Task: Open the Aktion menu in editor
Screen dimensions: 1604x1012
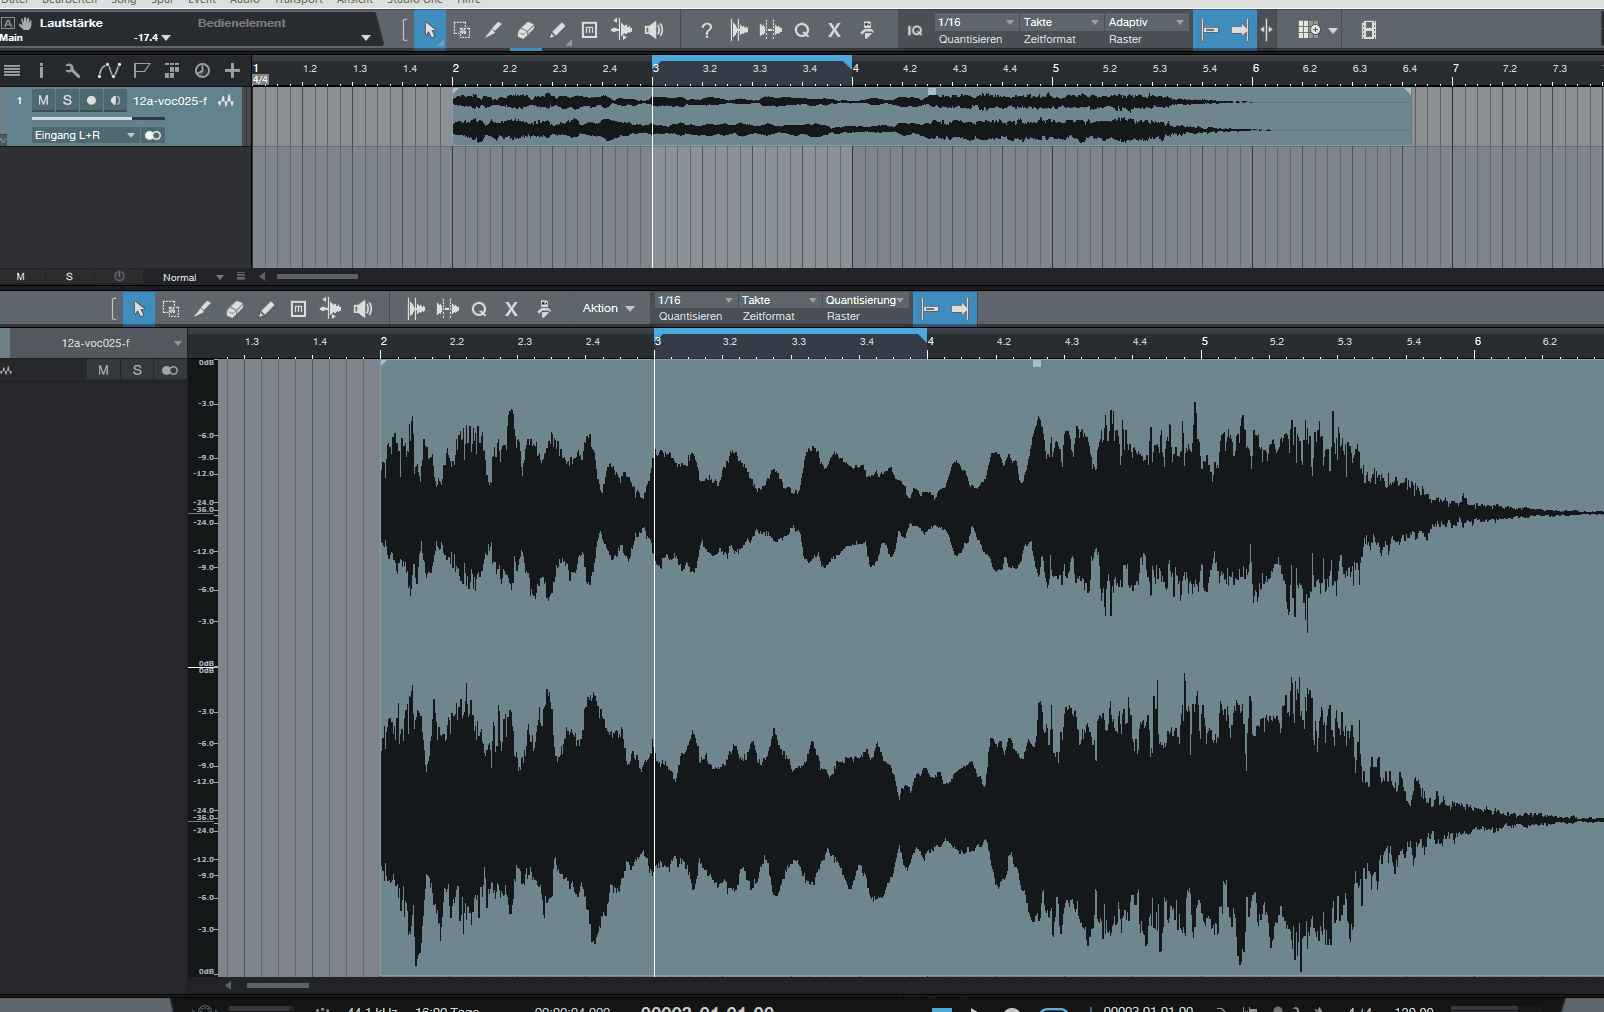Action: tap(608, 309)
